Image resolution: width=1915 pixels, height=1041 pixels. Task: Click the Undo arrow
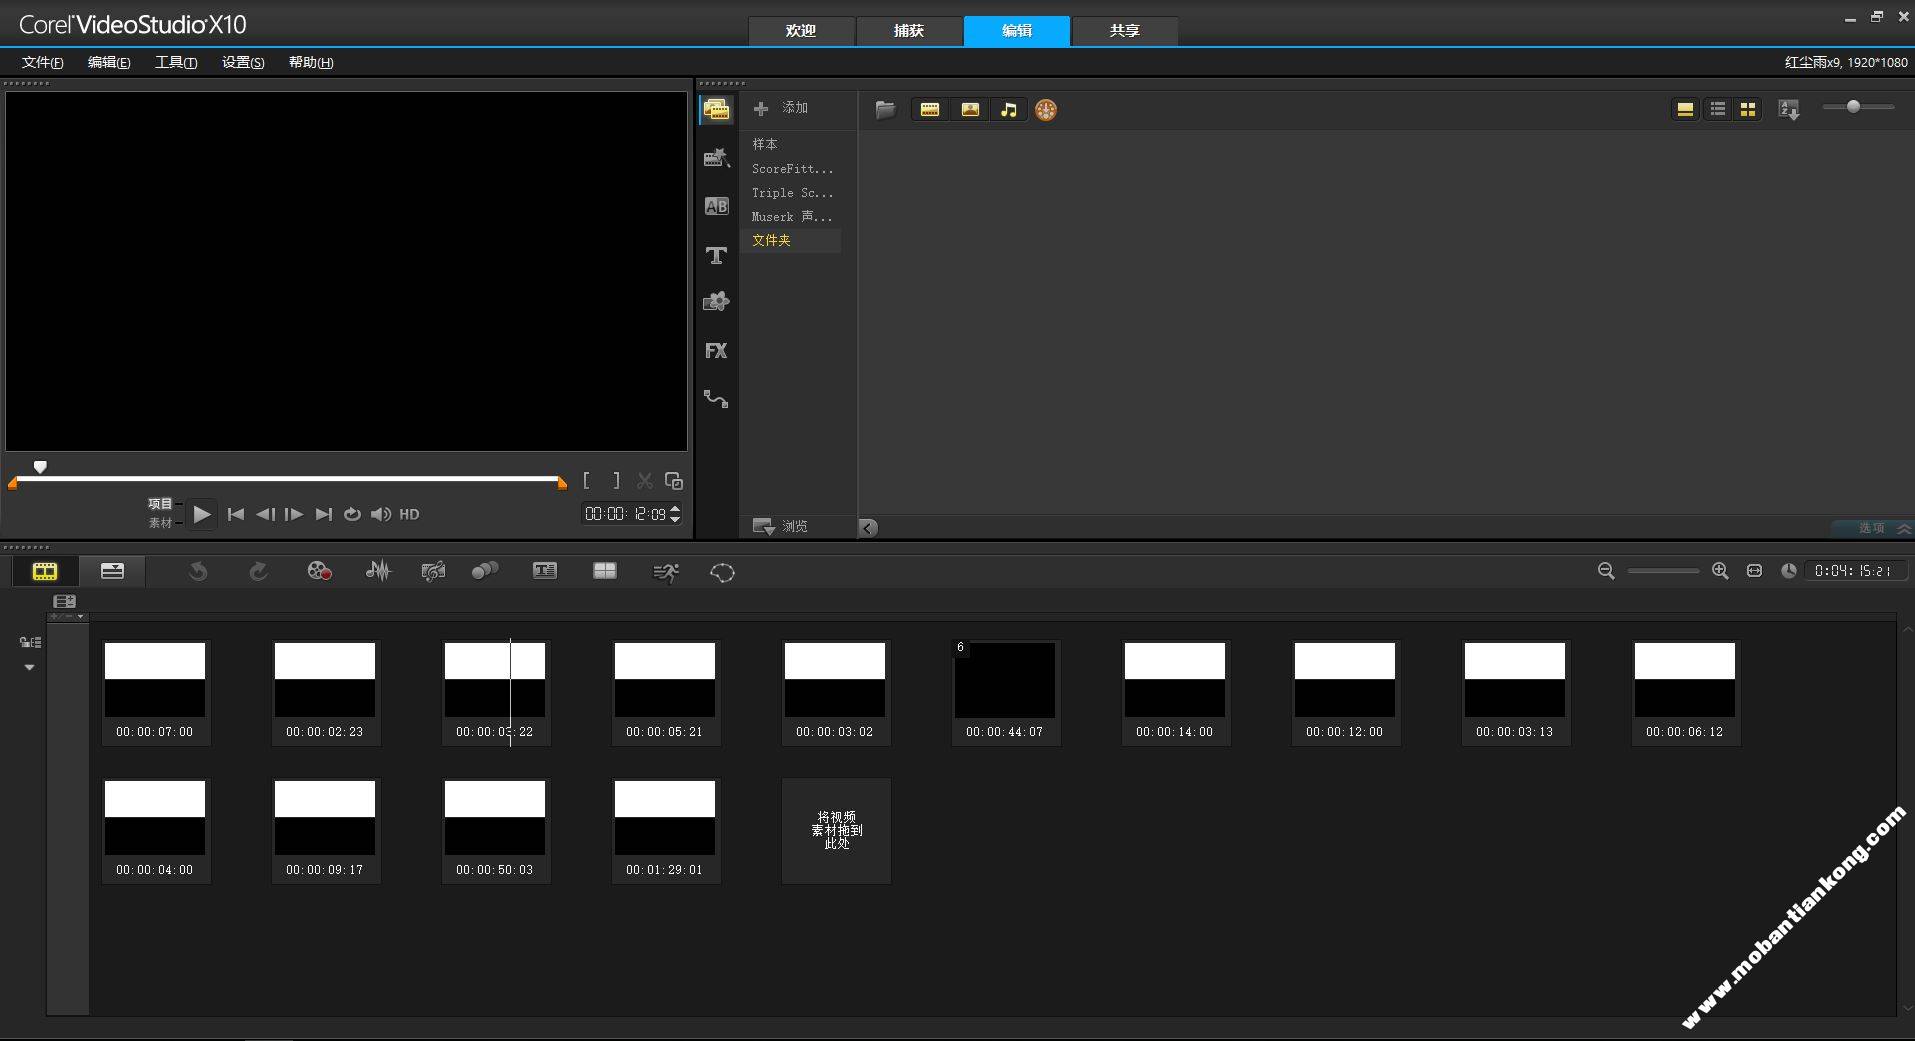click(x=198, y=571)
